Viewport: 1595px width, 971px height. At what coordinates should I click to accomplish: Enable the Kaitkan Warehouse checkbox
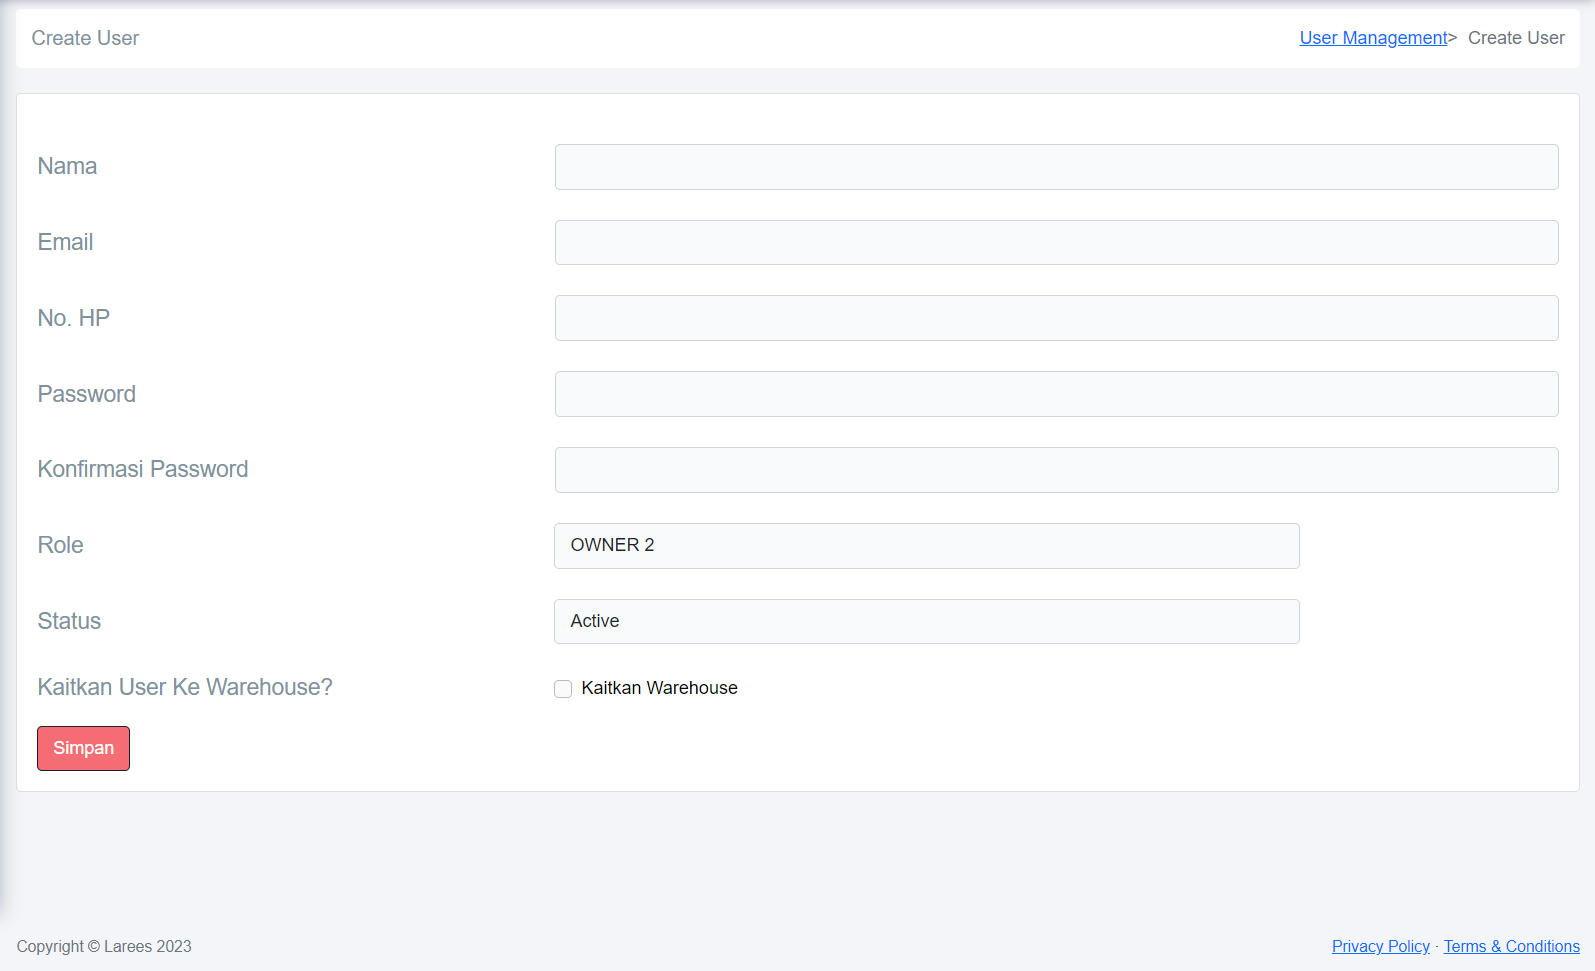click(x=563, y=689)
